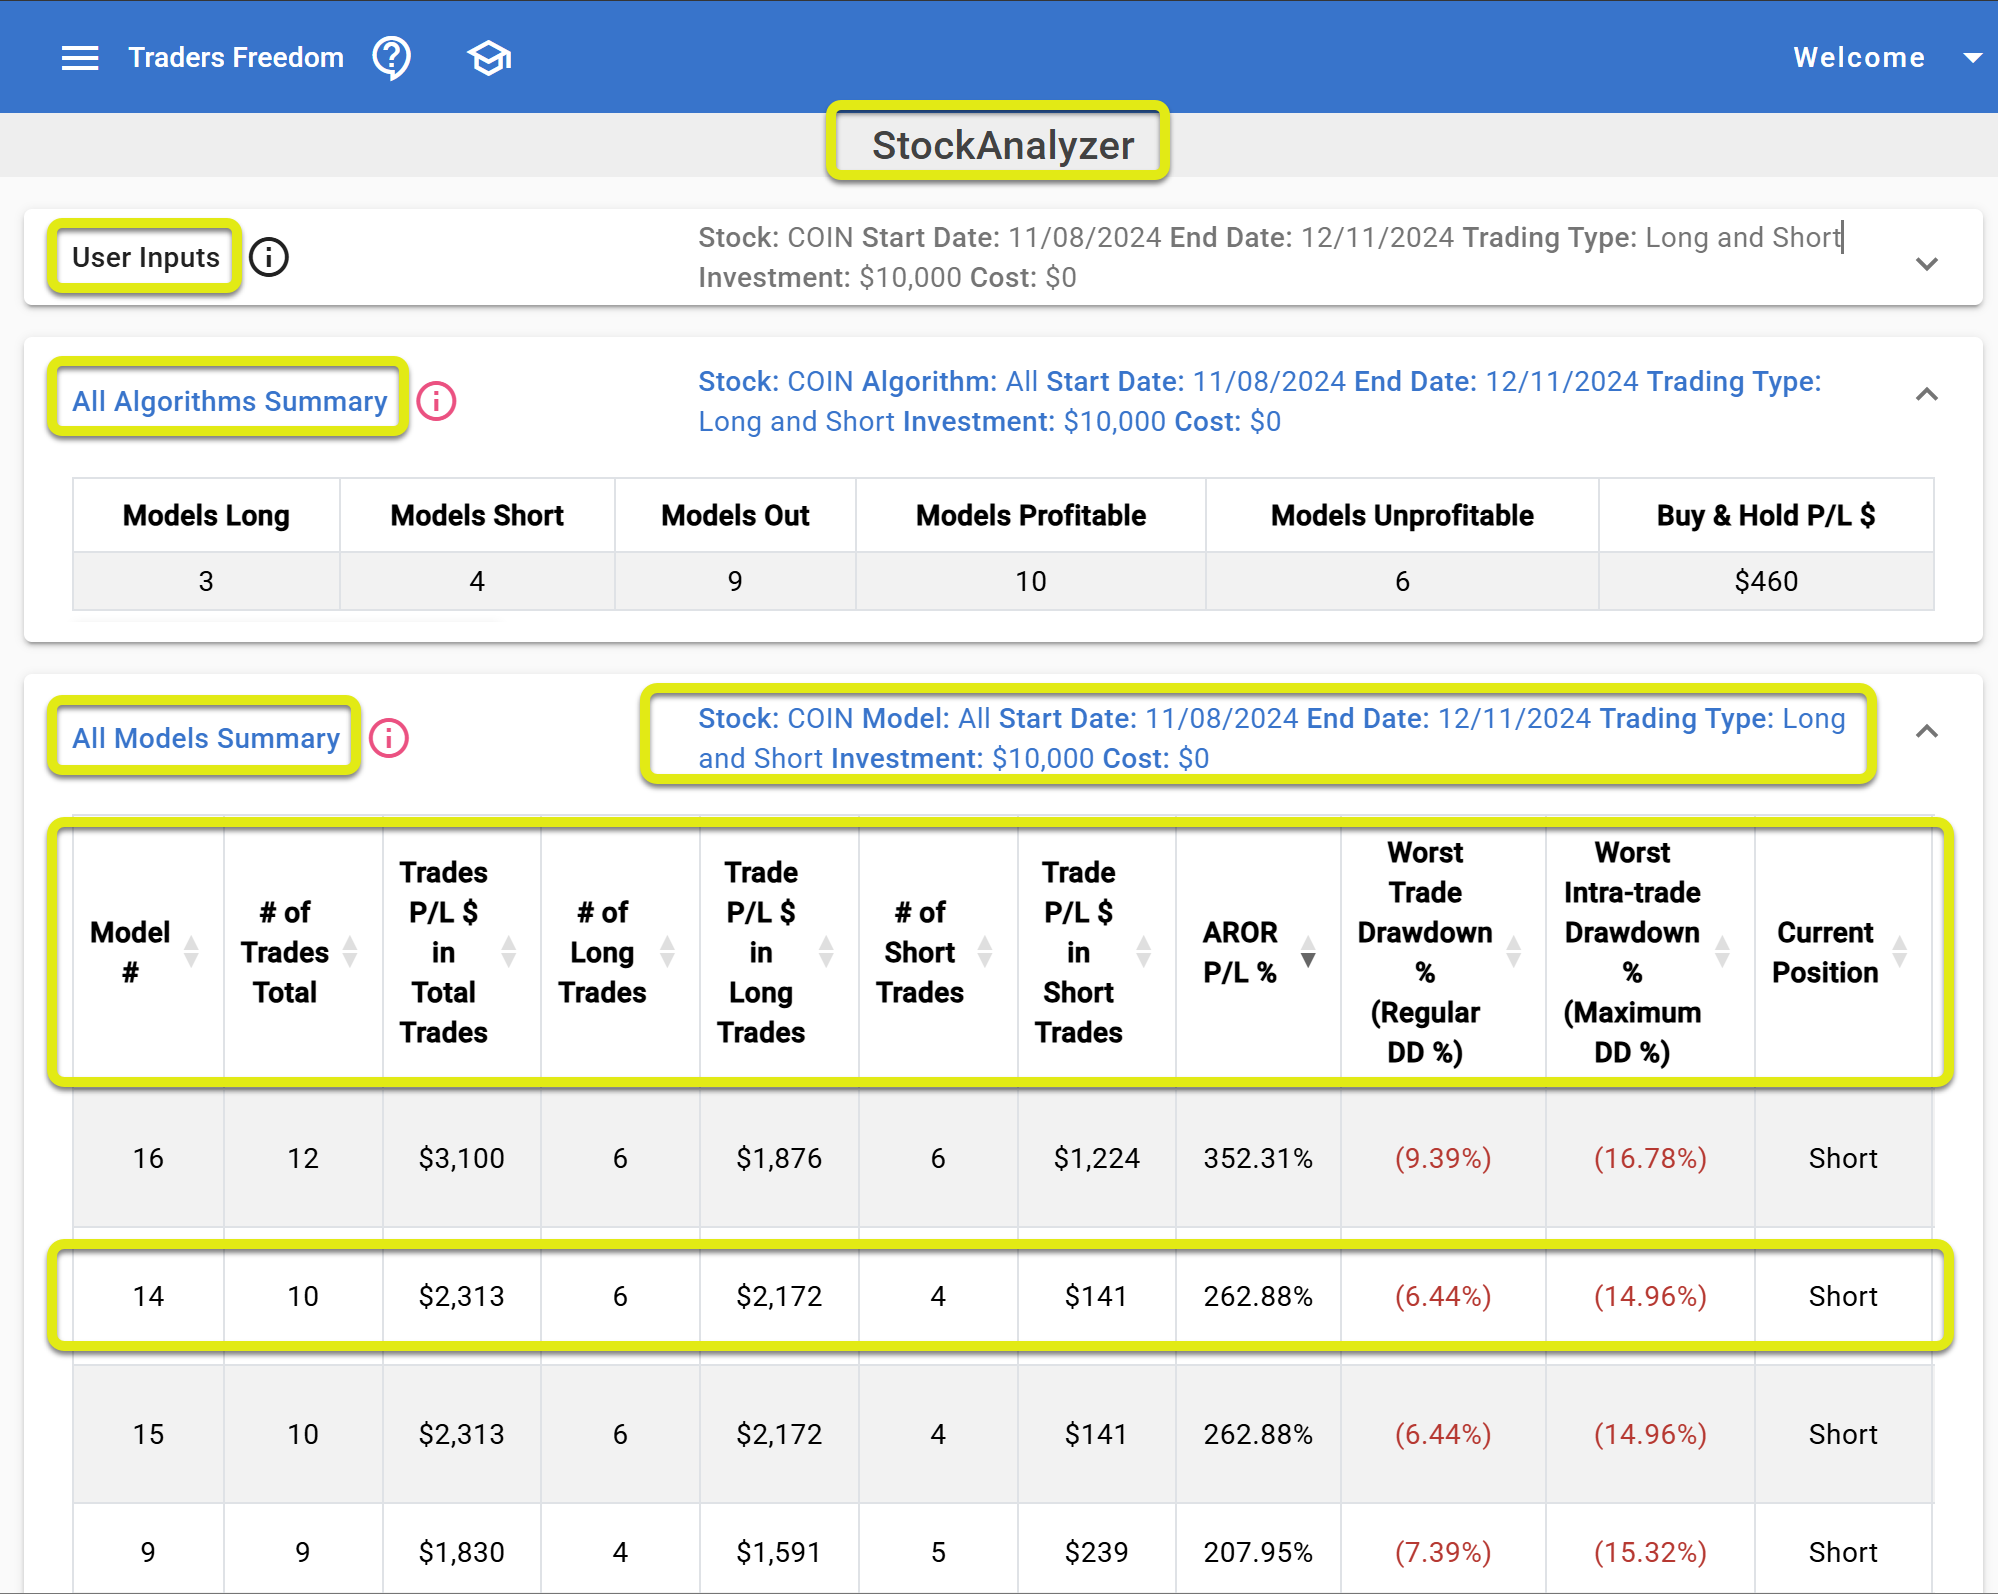Click the 352.31% AROR value

pos(1258,1158)
